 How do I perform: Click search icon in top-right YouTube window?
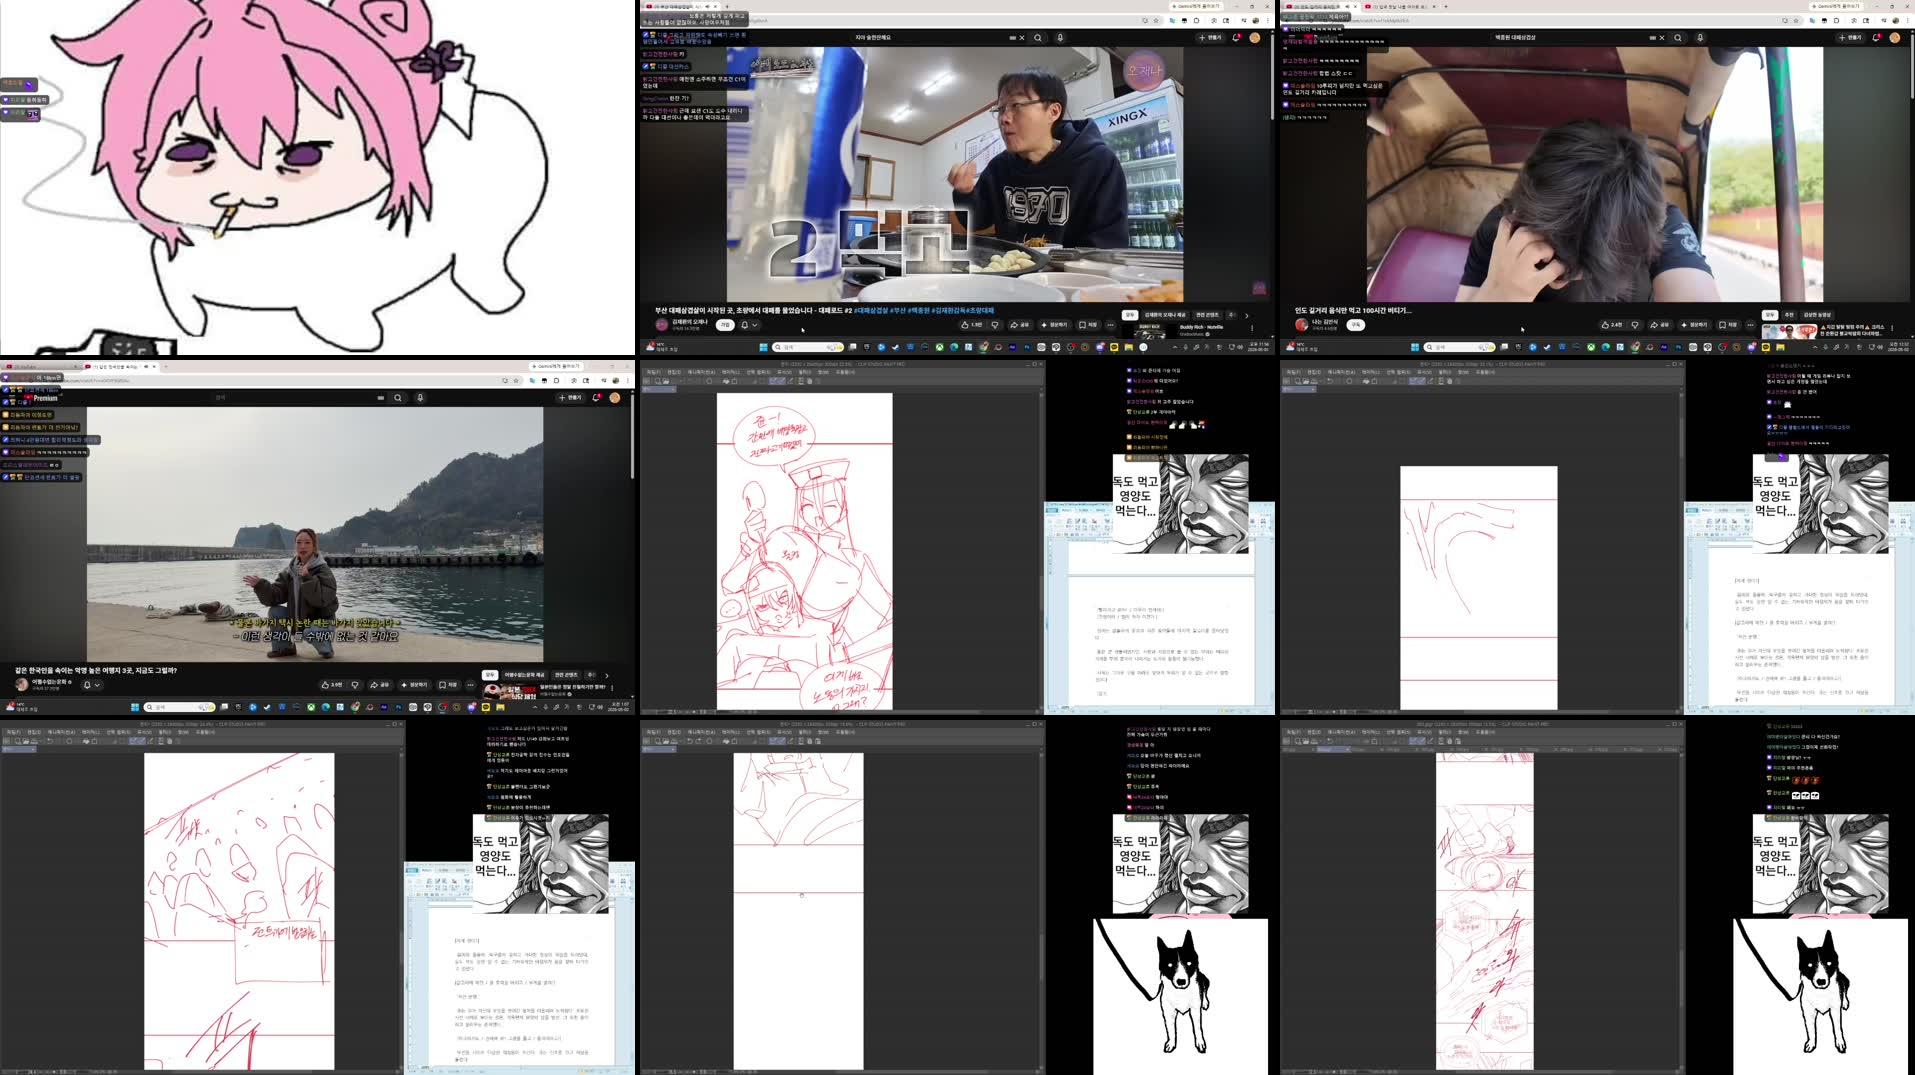point(1678,38)
